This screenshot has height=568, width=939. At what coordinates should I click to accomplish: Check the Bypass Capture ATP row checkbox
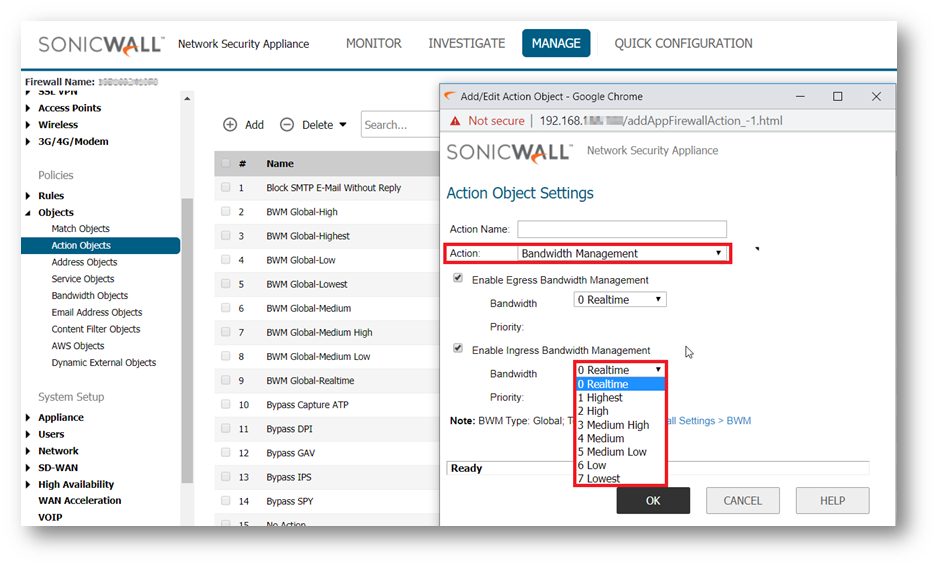tap(226, 404)
